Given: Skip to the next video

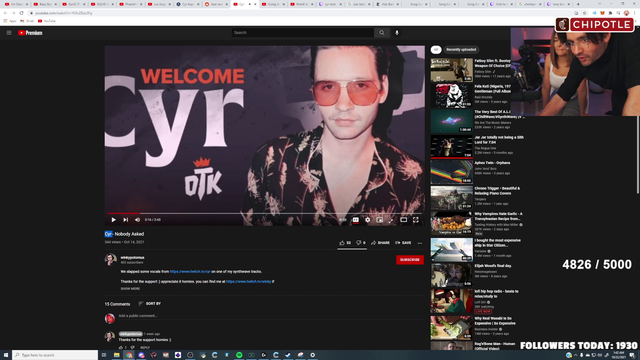Looking at the screenshot, I should click(126, 220).
